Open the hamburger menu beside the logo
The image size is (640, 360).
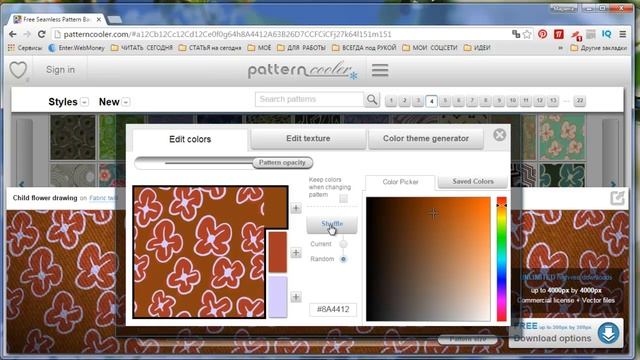380,70
